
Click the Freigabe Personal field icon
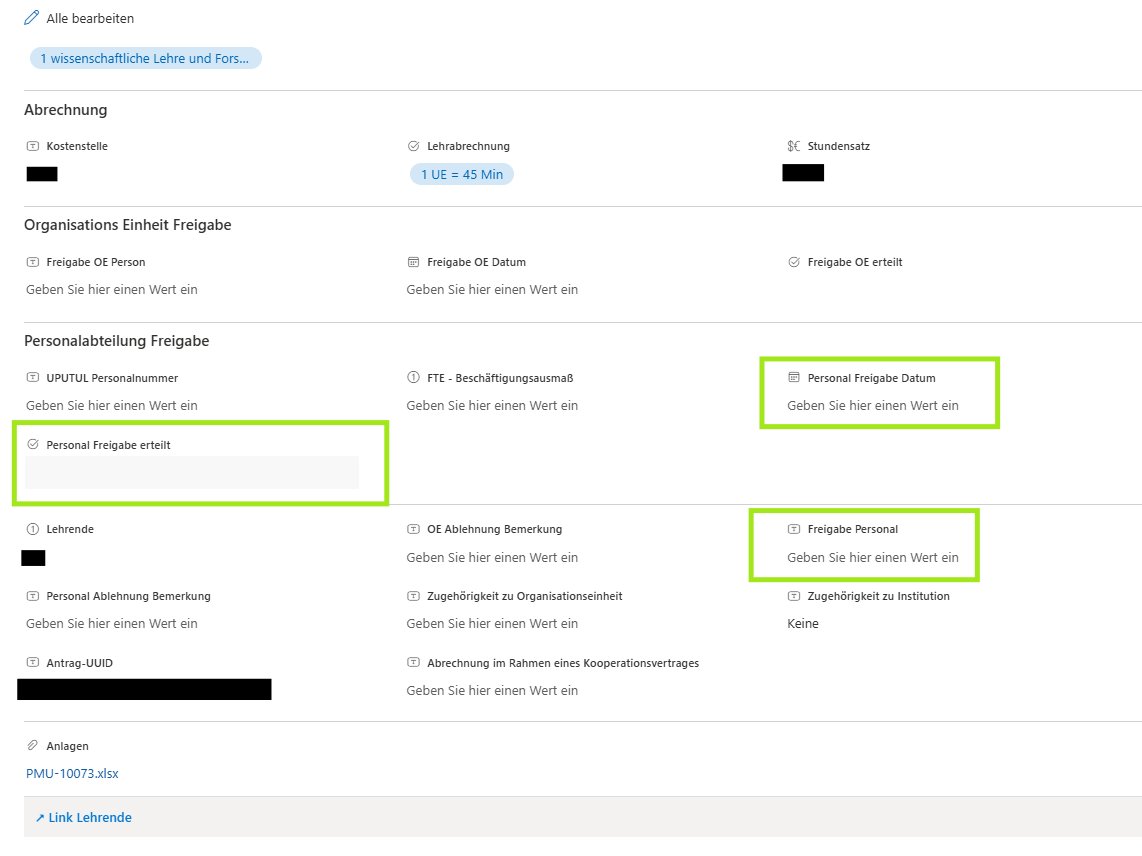tap(794, 529)
